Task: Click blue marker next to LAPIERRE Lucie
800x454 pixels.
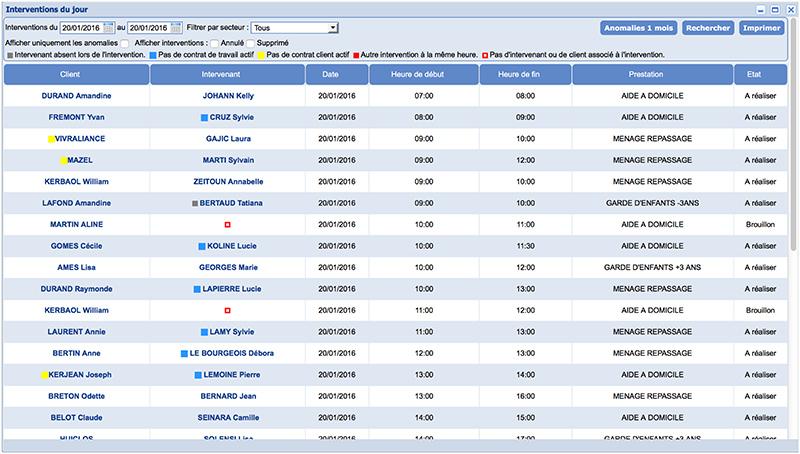Action: tap(197, 289)
